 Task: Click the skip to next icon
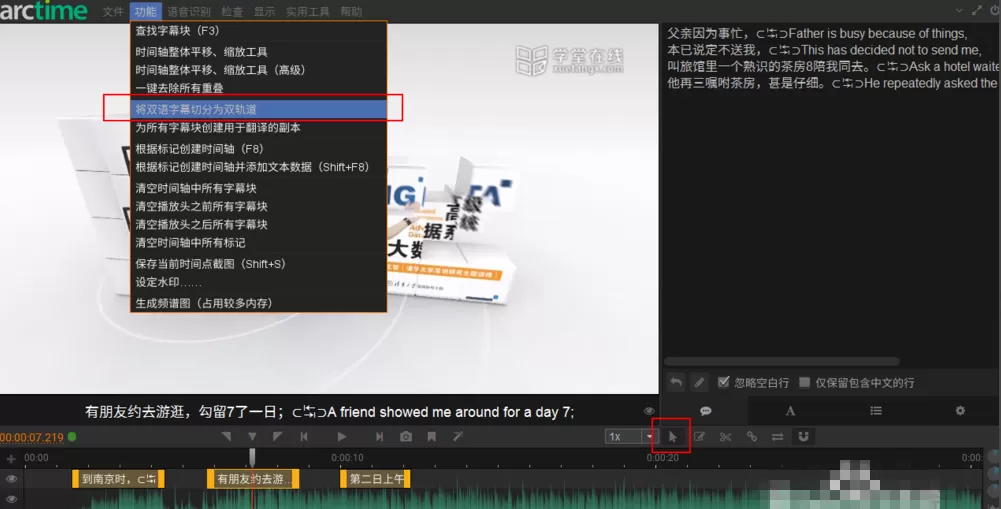379,437
